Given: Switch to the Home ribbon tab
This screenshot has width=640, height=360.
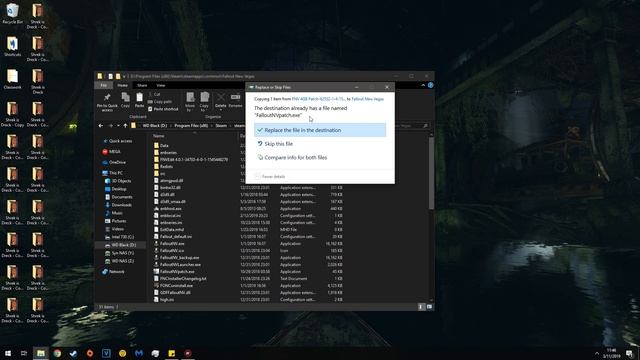Looking at the screenshot, I should click(x=122, y=85).
